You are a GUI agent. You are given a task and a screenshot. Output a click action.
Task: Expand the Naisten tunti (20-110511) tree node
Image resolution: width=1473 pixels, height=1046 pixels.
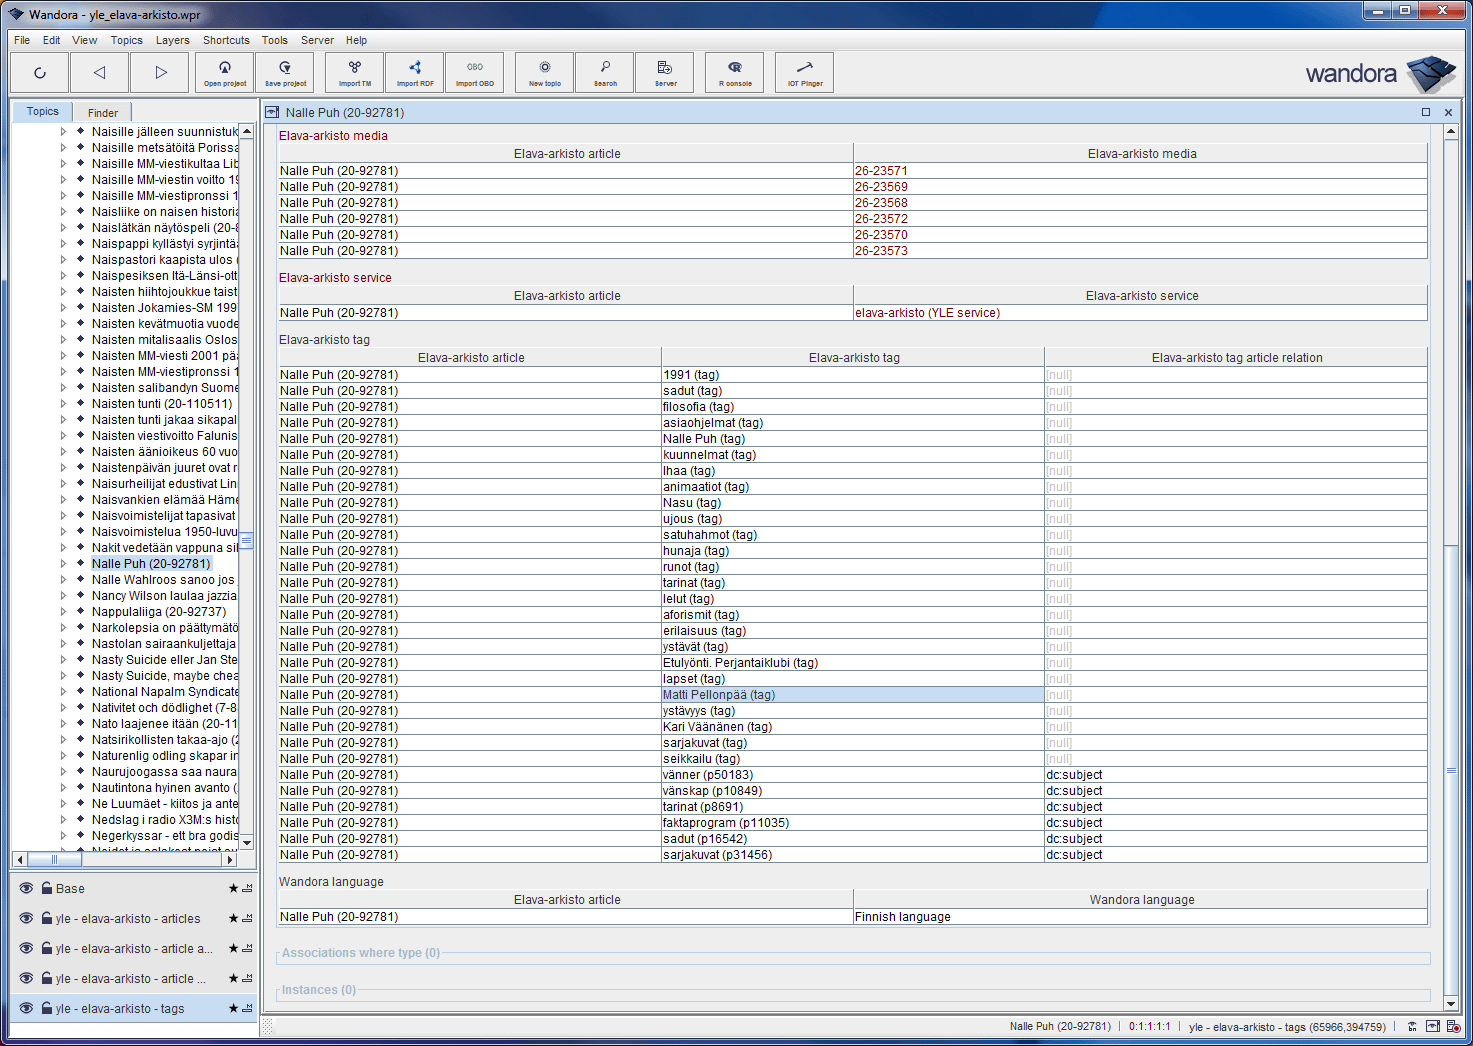pos(63,404)
